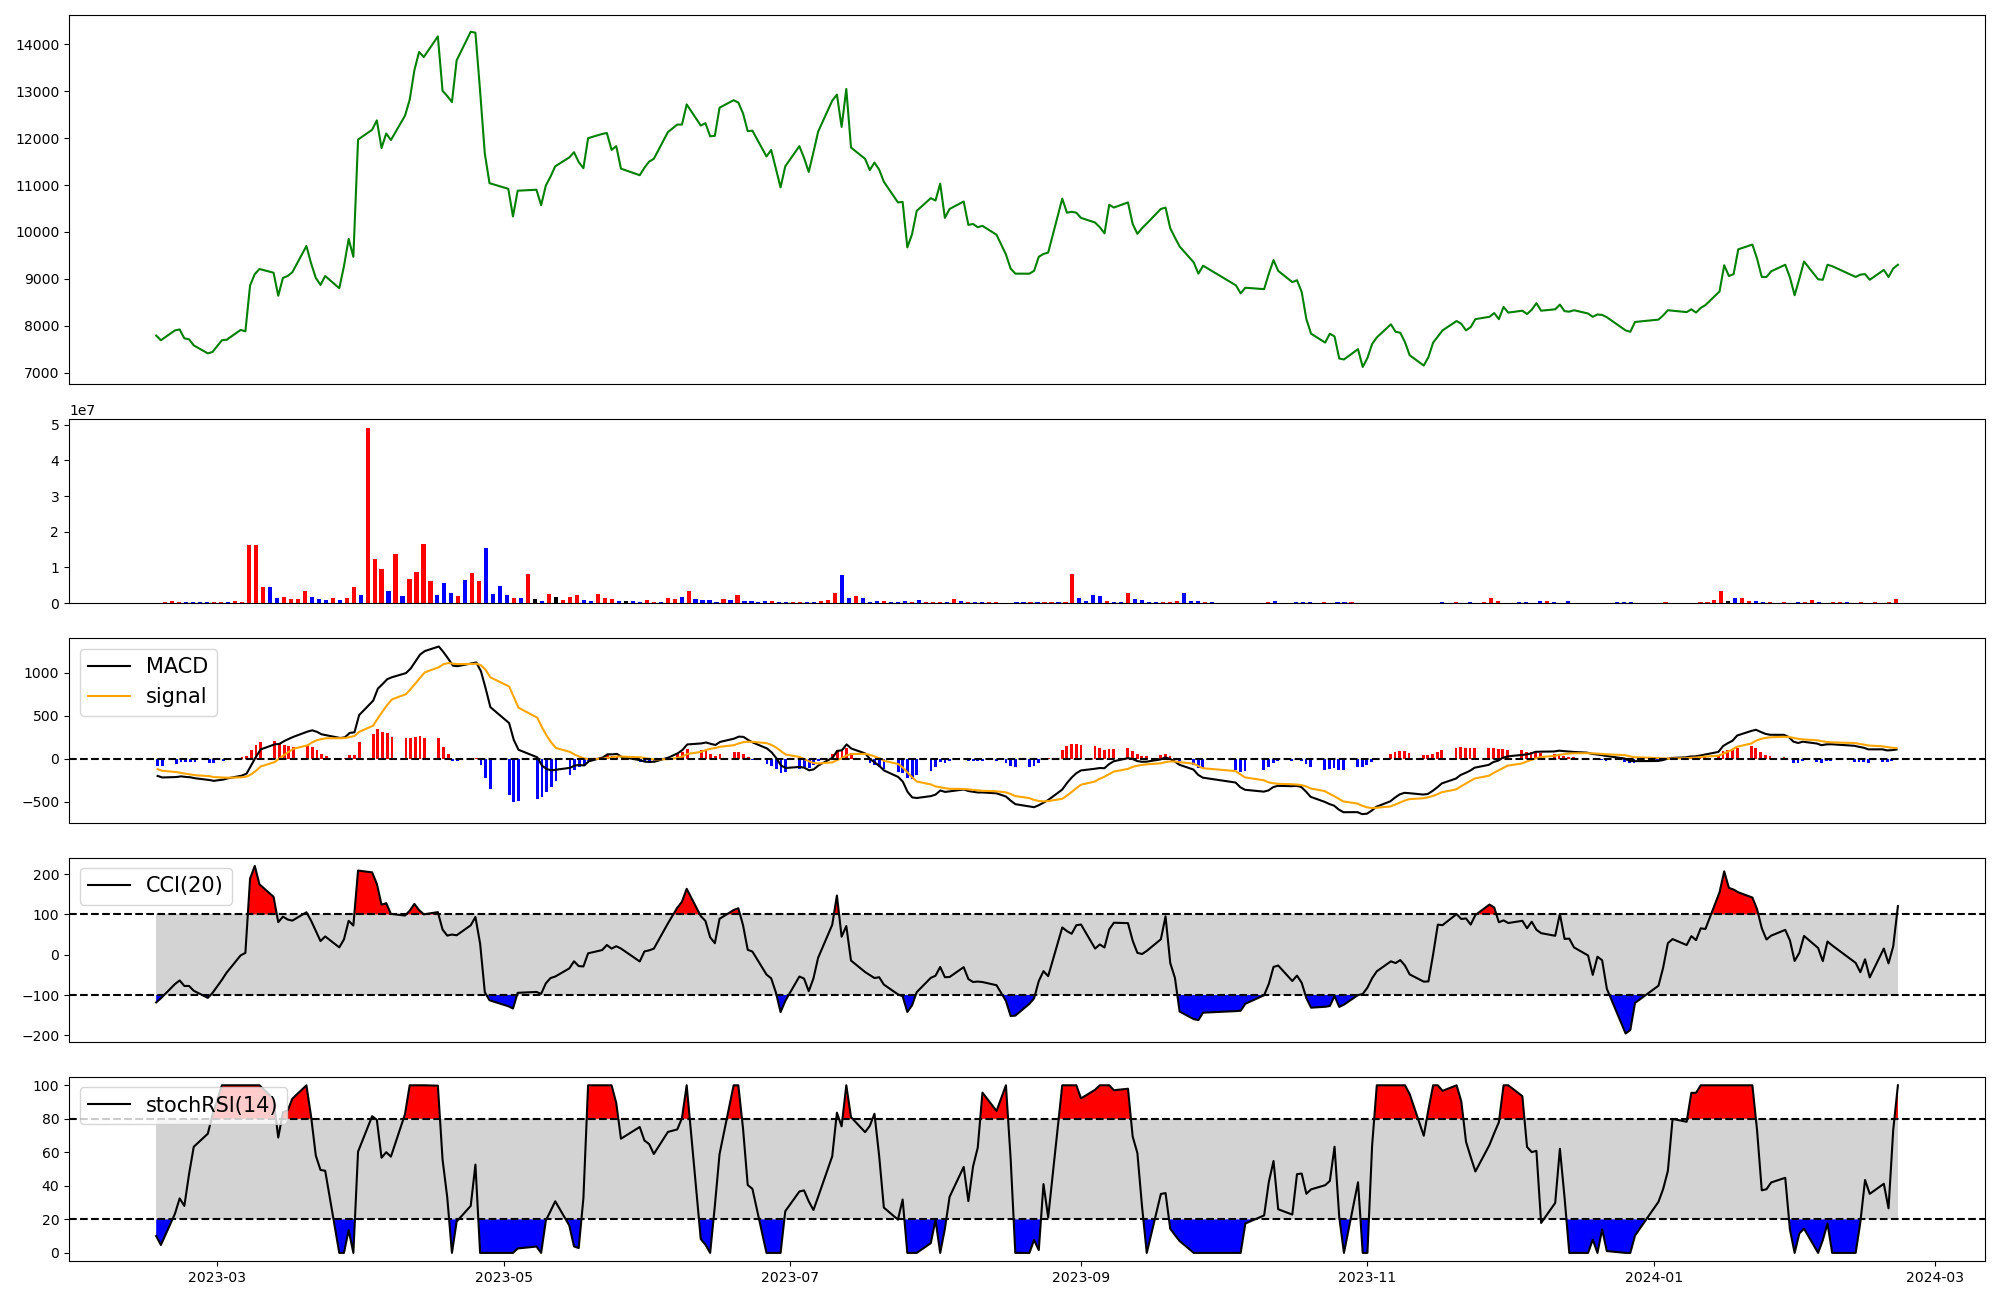
Task: Click the 2023-09 date tick label
Action: point(1081,1277)
